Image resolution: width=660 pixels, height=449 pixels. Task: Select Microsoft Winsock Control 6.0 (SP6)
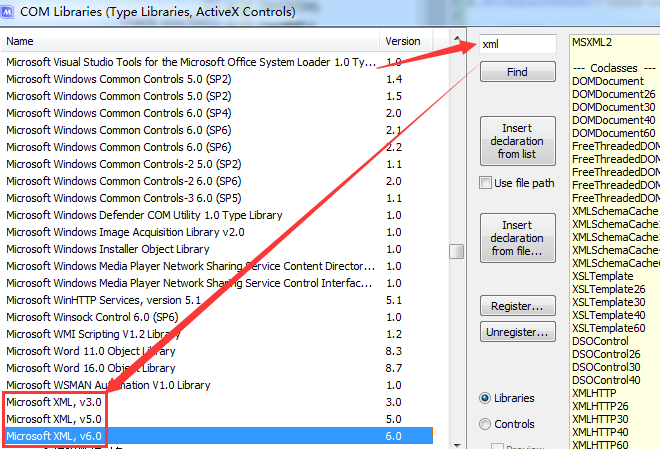click(217, 317)
